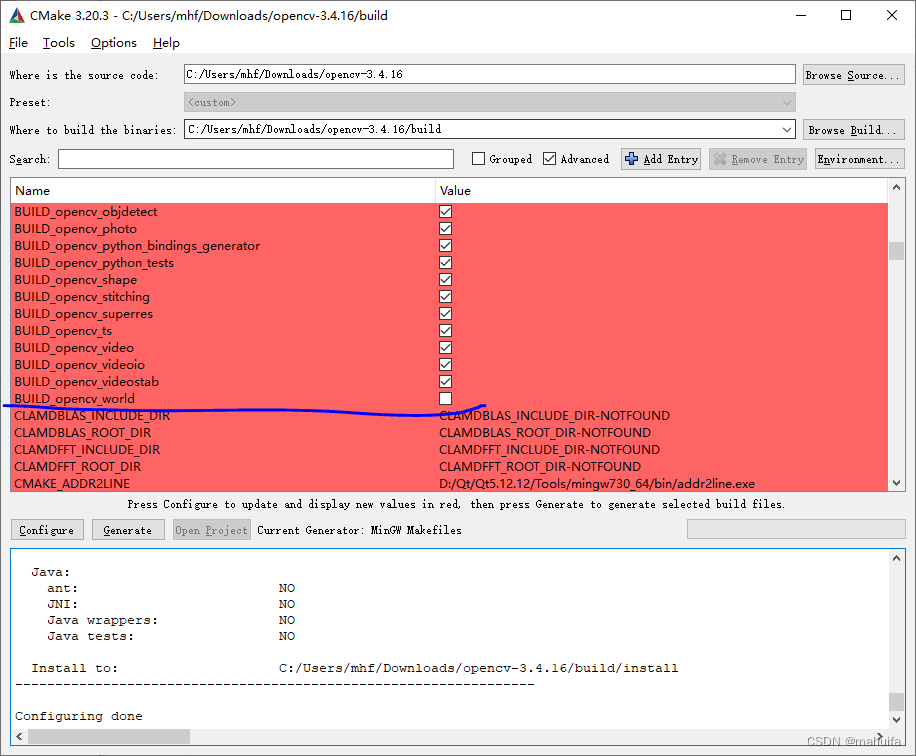Click output log horizontal scrollbar left arrow
Image resolution: width=916 pixels, height=756 pixels.
click(19, 736)
